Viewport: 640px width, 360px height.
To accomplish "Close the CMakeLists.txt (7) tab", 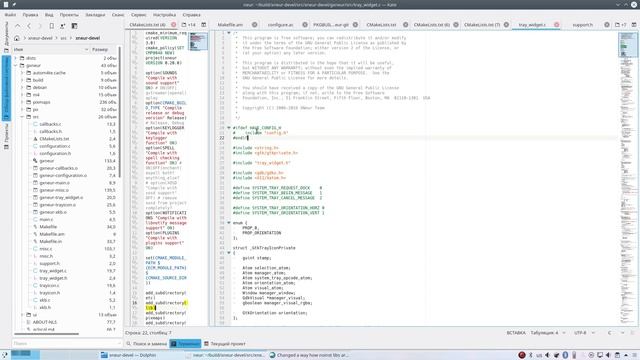I will [x=506, y=25].
